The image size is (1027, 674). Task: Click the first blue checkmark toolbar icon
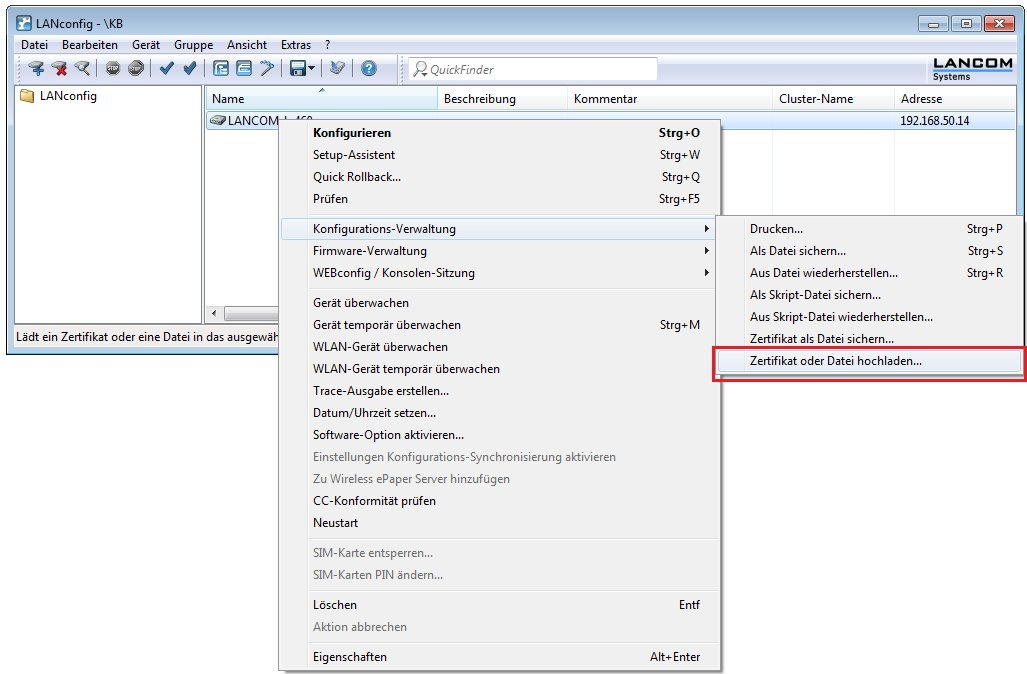[x=167, y=69]
